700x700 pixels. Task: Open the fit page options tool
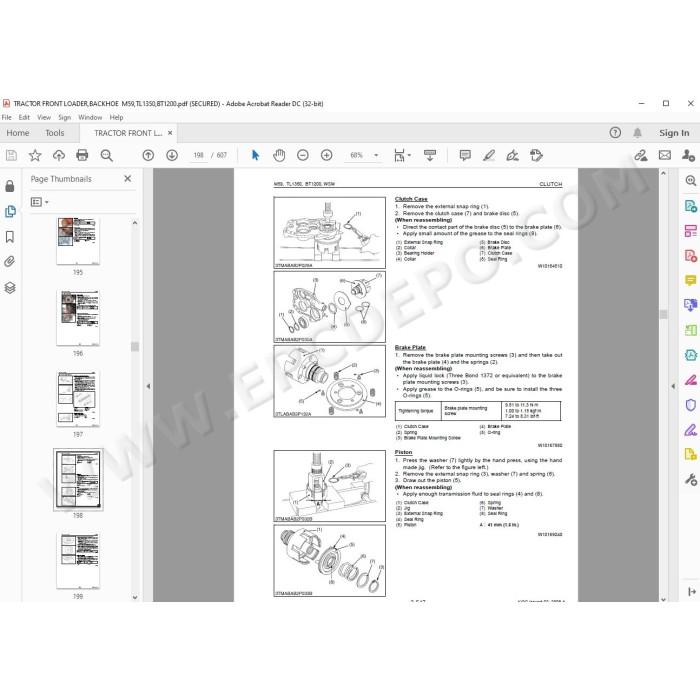[x=402, y=155]
